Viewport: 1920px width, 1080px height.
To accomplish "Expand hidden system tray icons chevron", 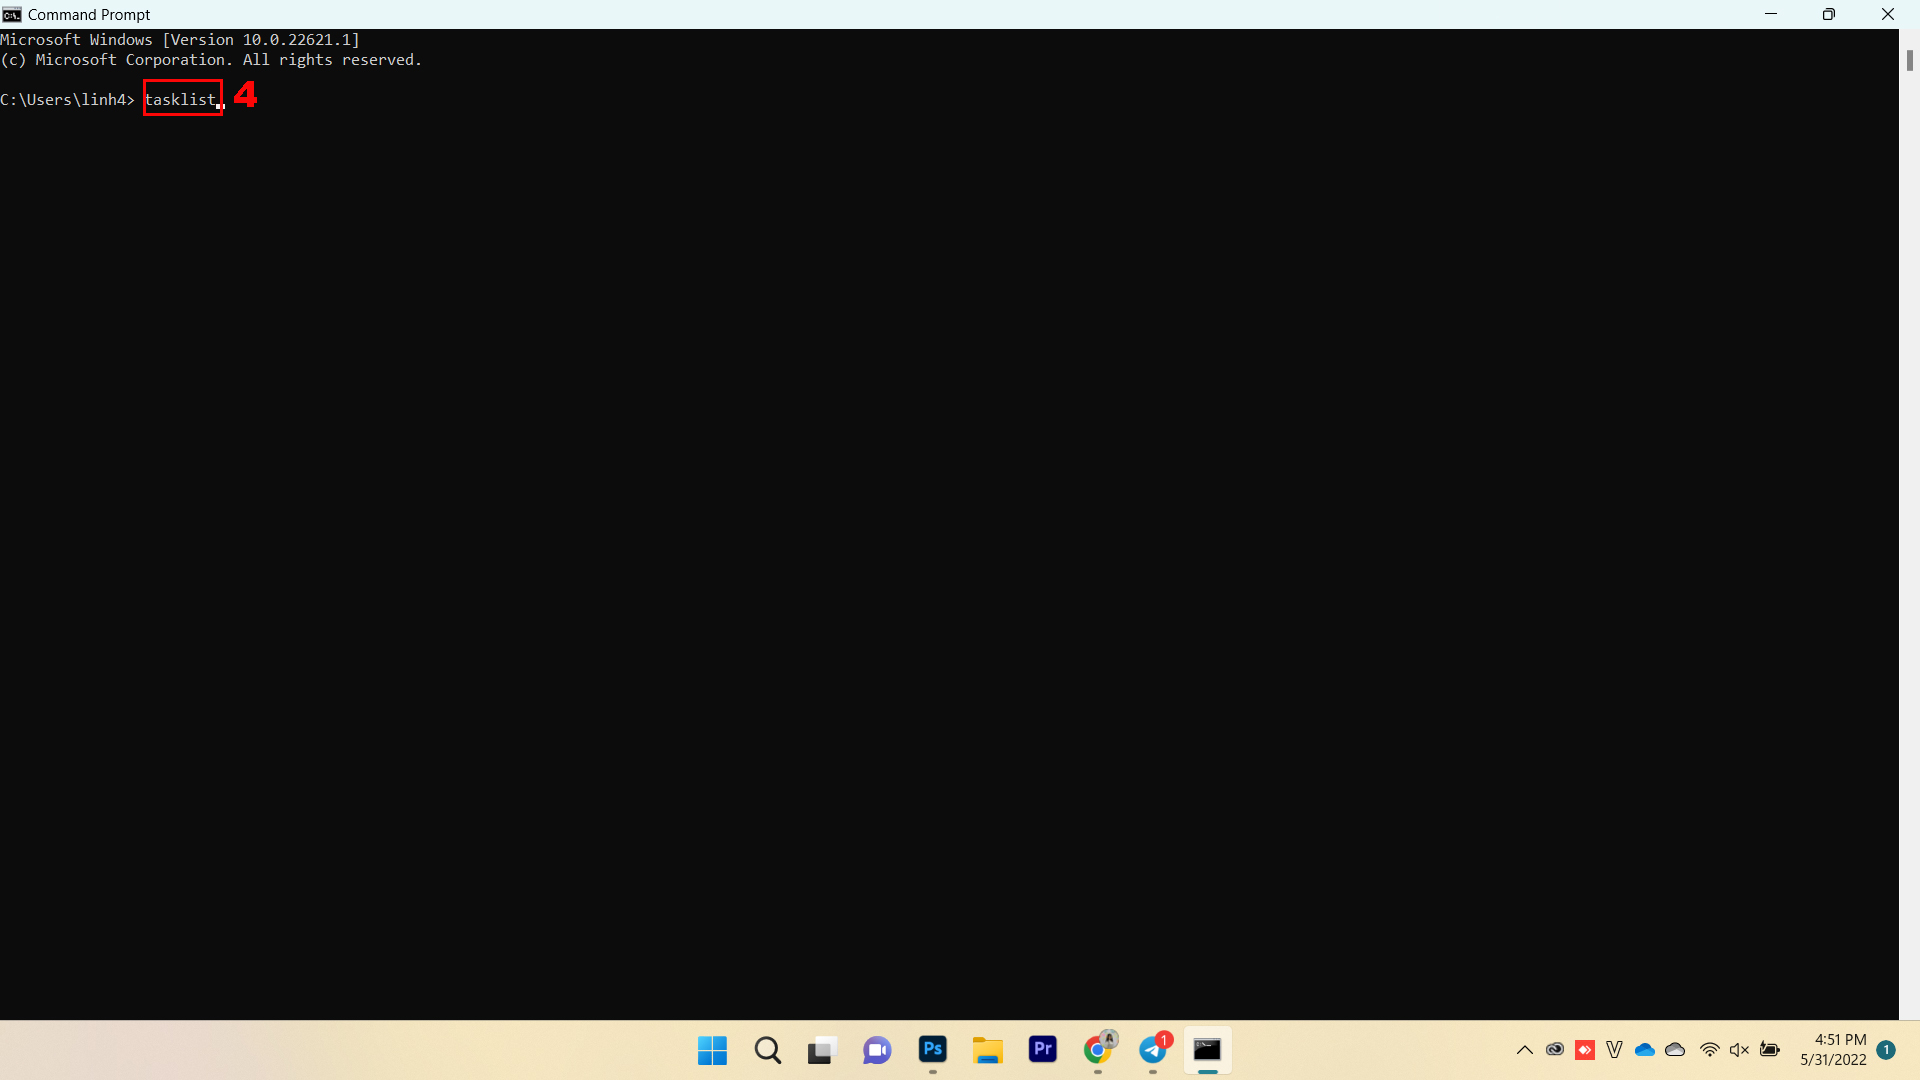I will pos(1524,1050).
